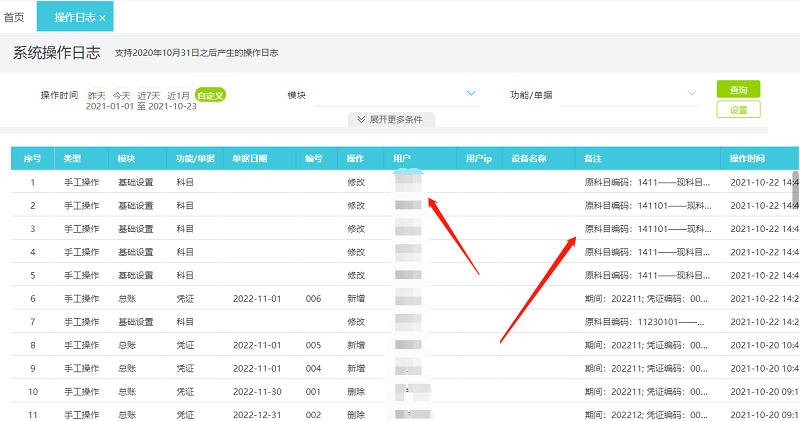Open the date range 2021-01-01 至 2021-10-23

click(141, 107)
